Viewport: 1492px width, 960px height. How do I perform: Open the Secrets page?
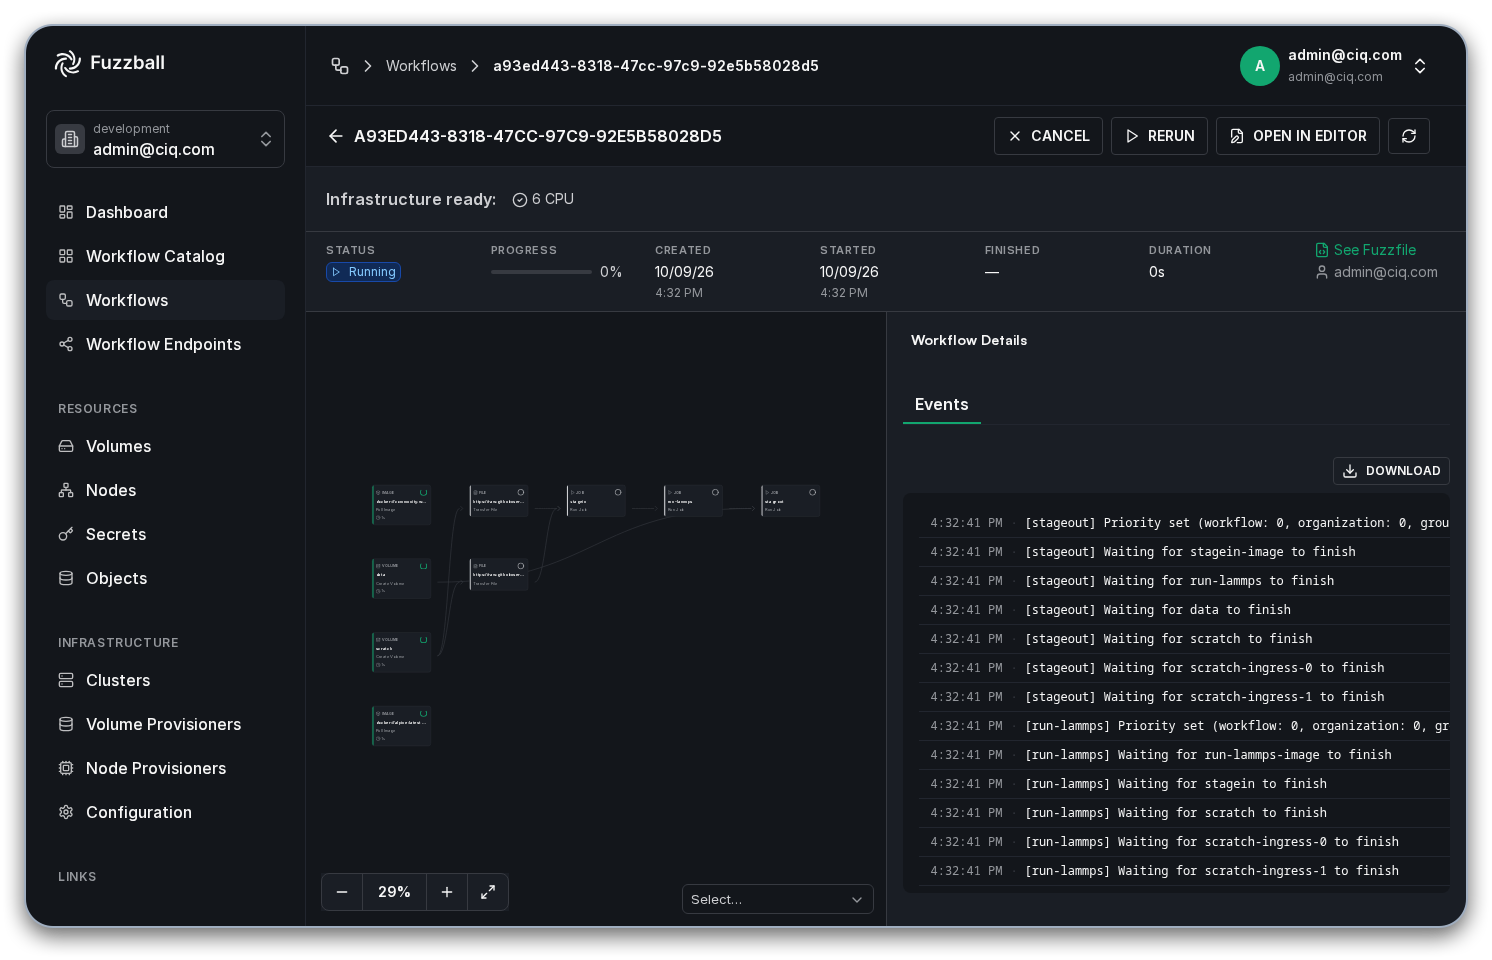[165, 534]
